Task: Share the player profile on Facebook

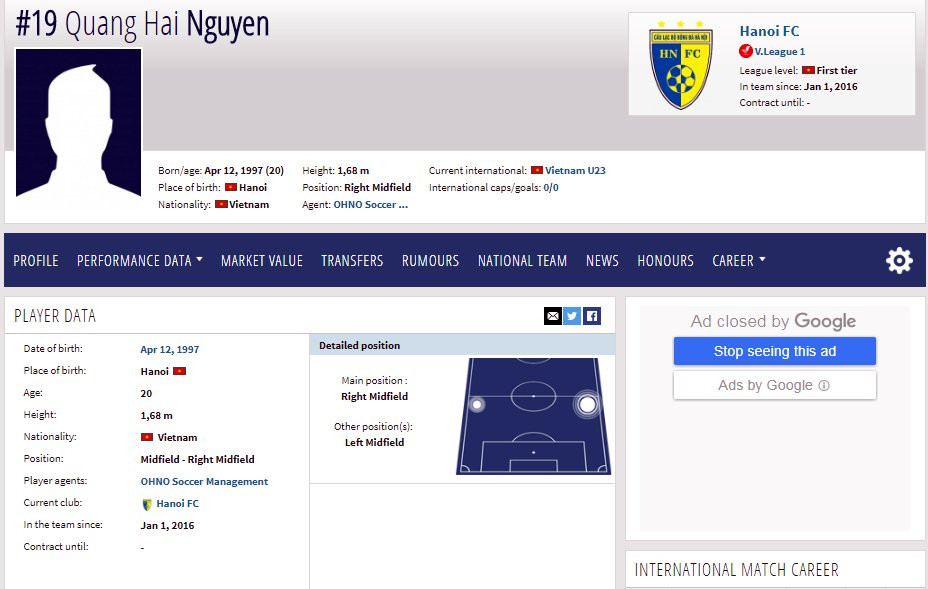Action: click(592, 316)
